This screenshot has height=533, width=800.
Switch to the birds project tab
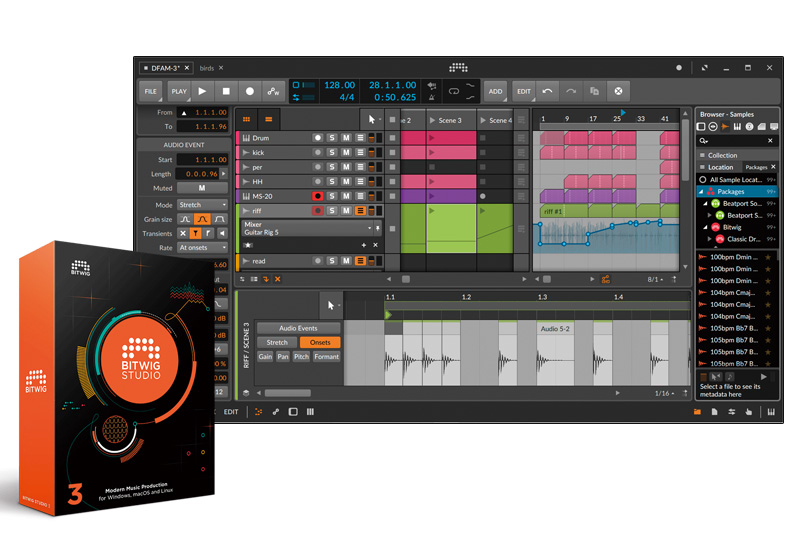click(207, 68)
